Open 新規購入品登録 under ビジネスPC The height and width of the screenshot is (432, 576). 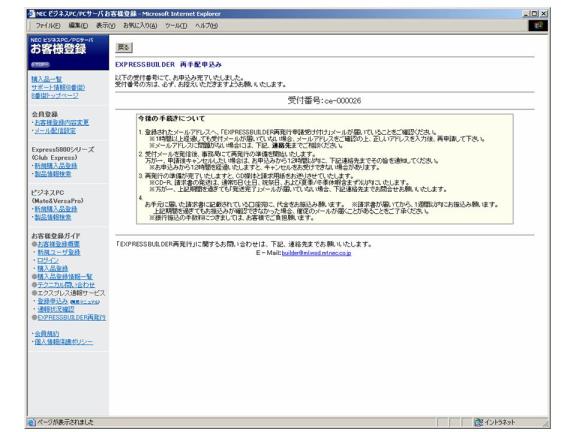(x=56, y=209)
